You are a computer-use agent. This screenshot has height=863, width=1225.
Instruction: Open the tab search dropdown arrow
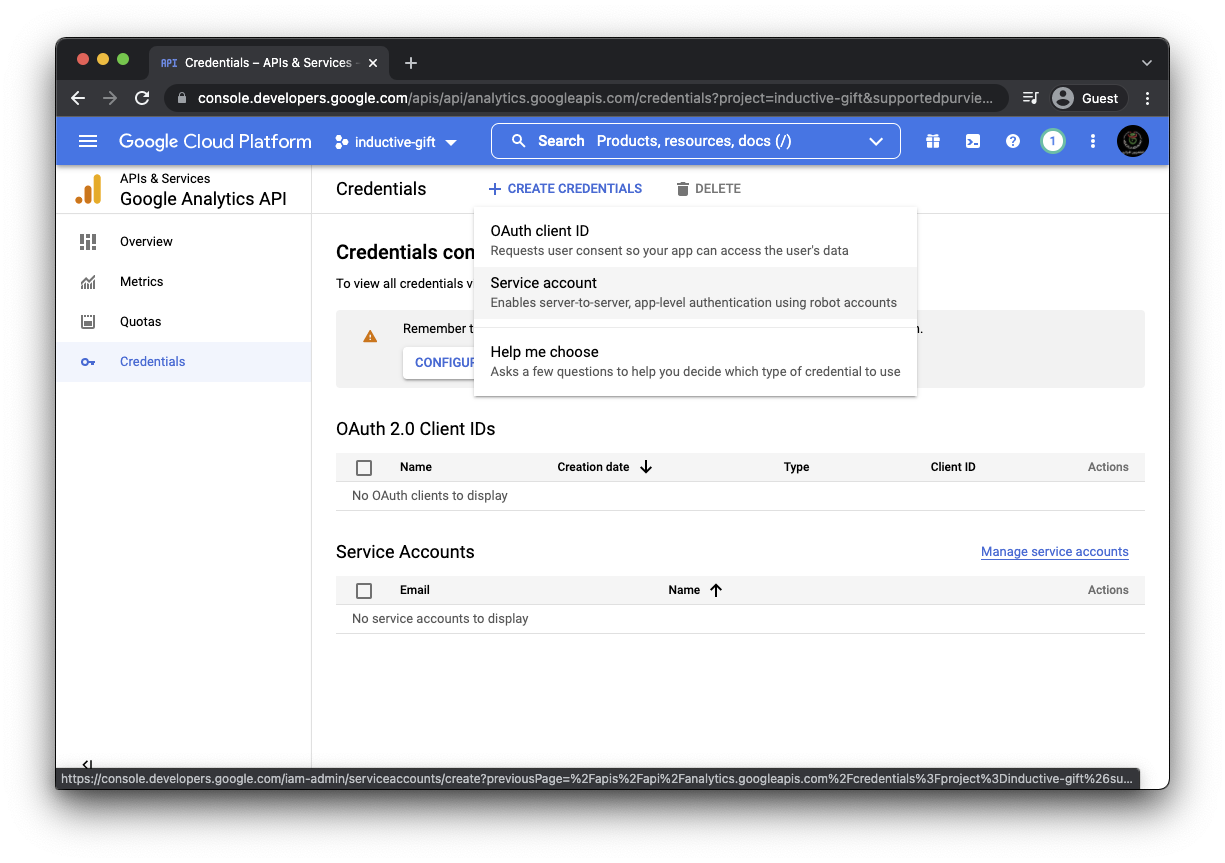coord(1146,63)
